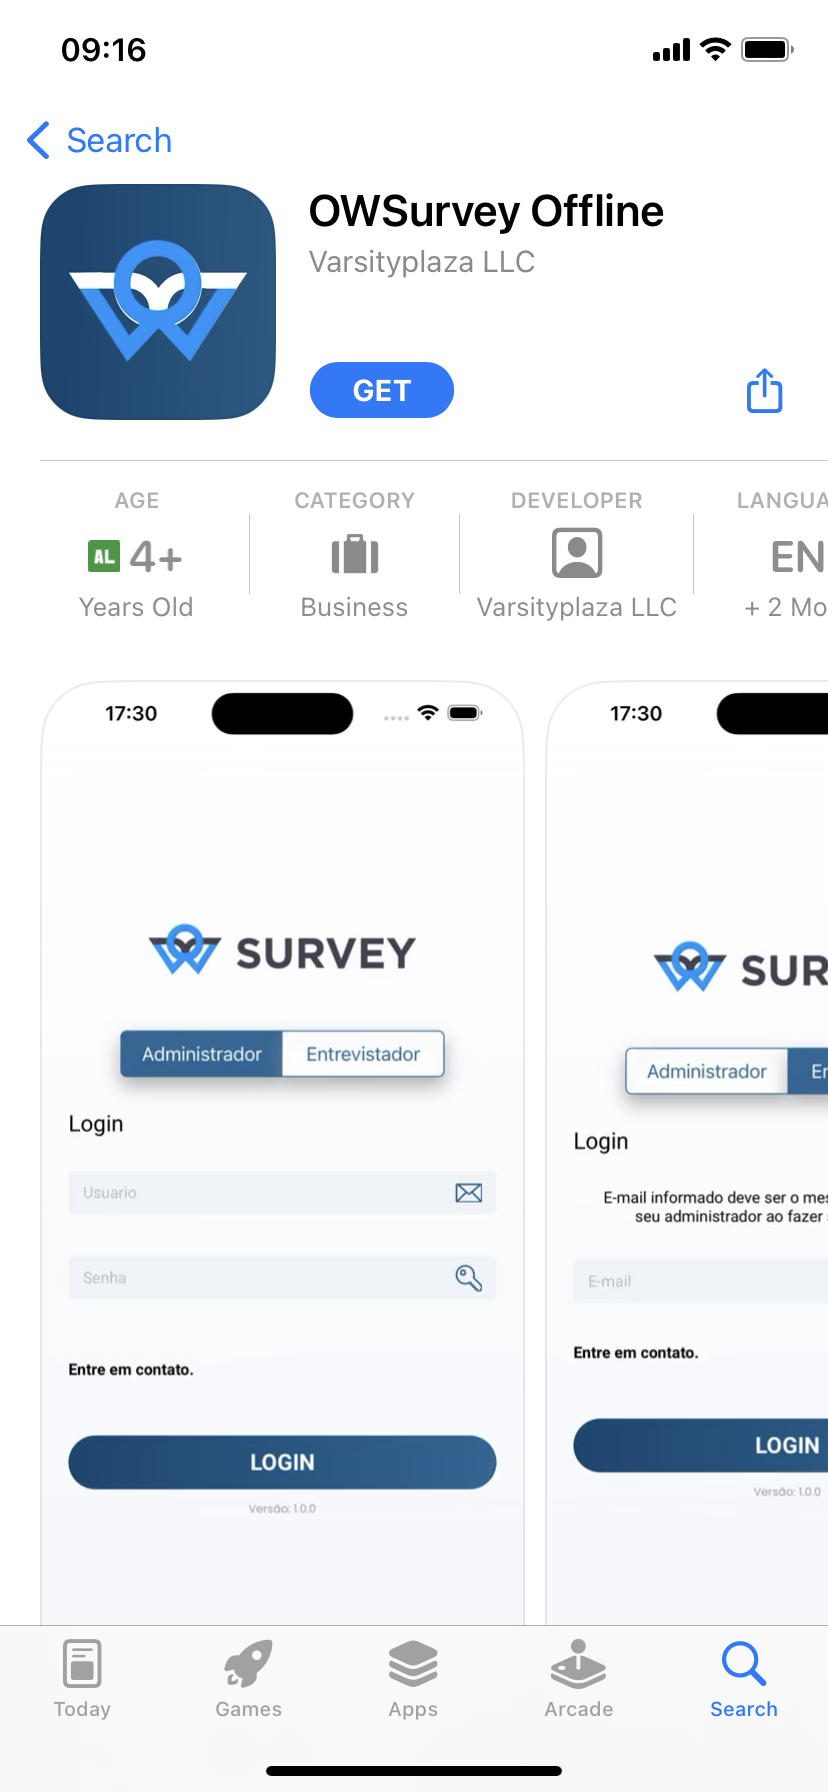Tap the briefcase Business category icon

click(x=354, y=554)
